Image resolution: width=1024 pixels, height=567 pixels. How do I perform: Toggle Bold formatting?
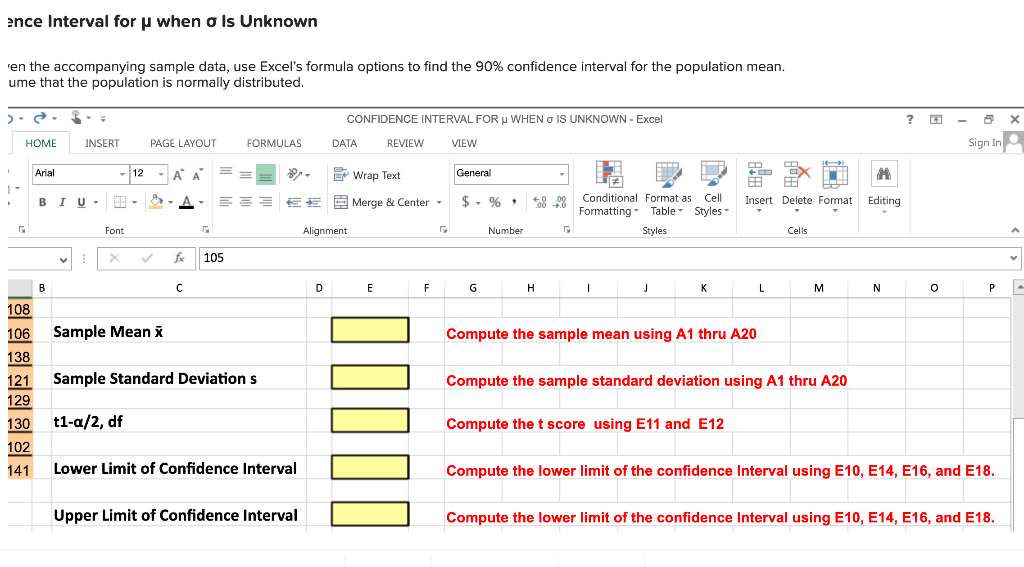(x=42, y=202)
